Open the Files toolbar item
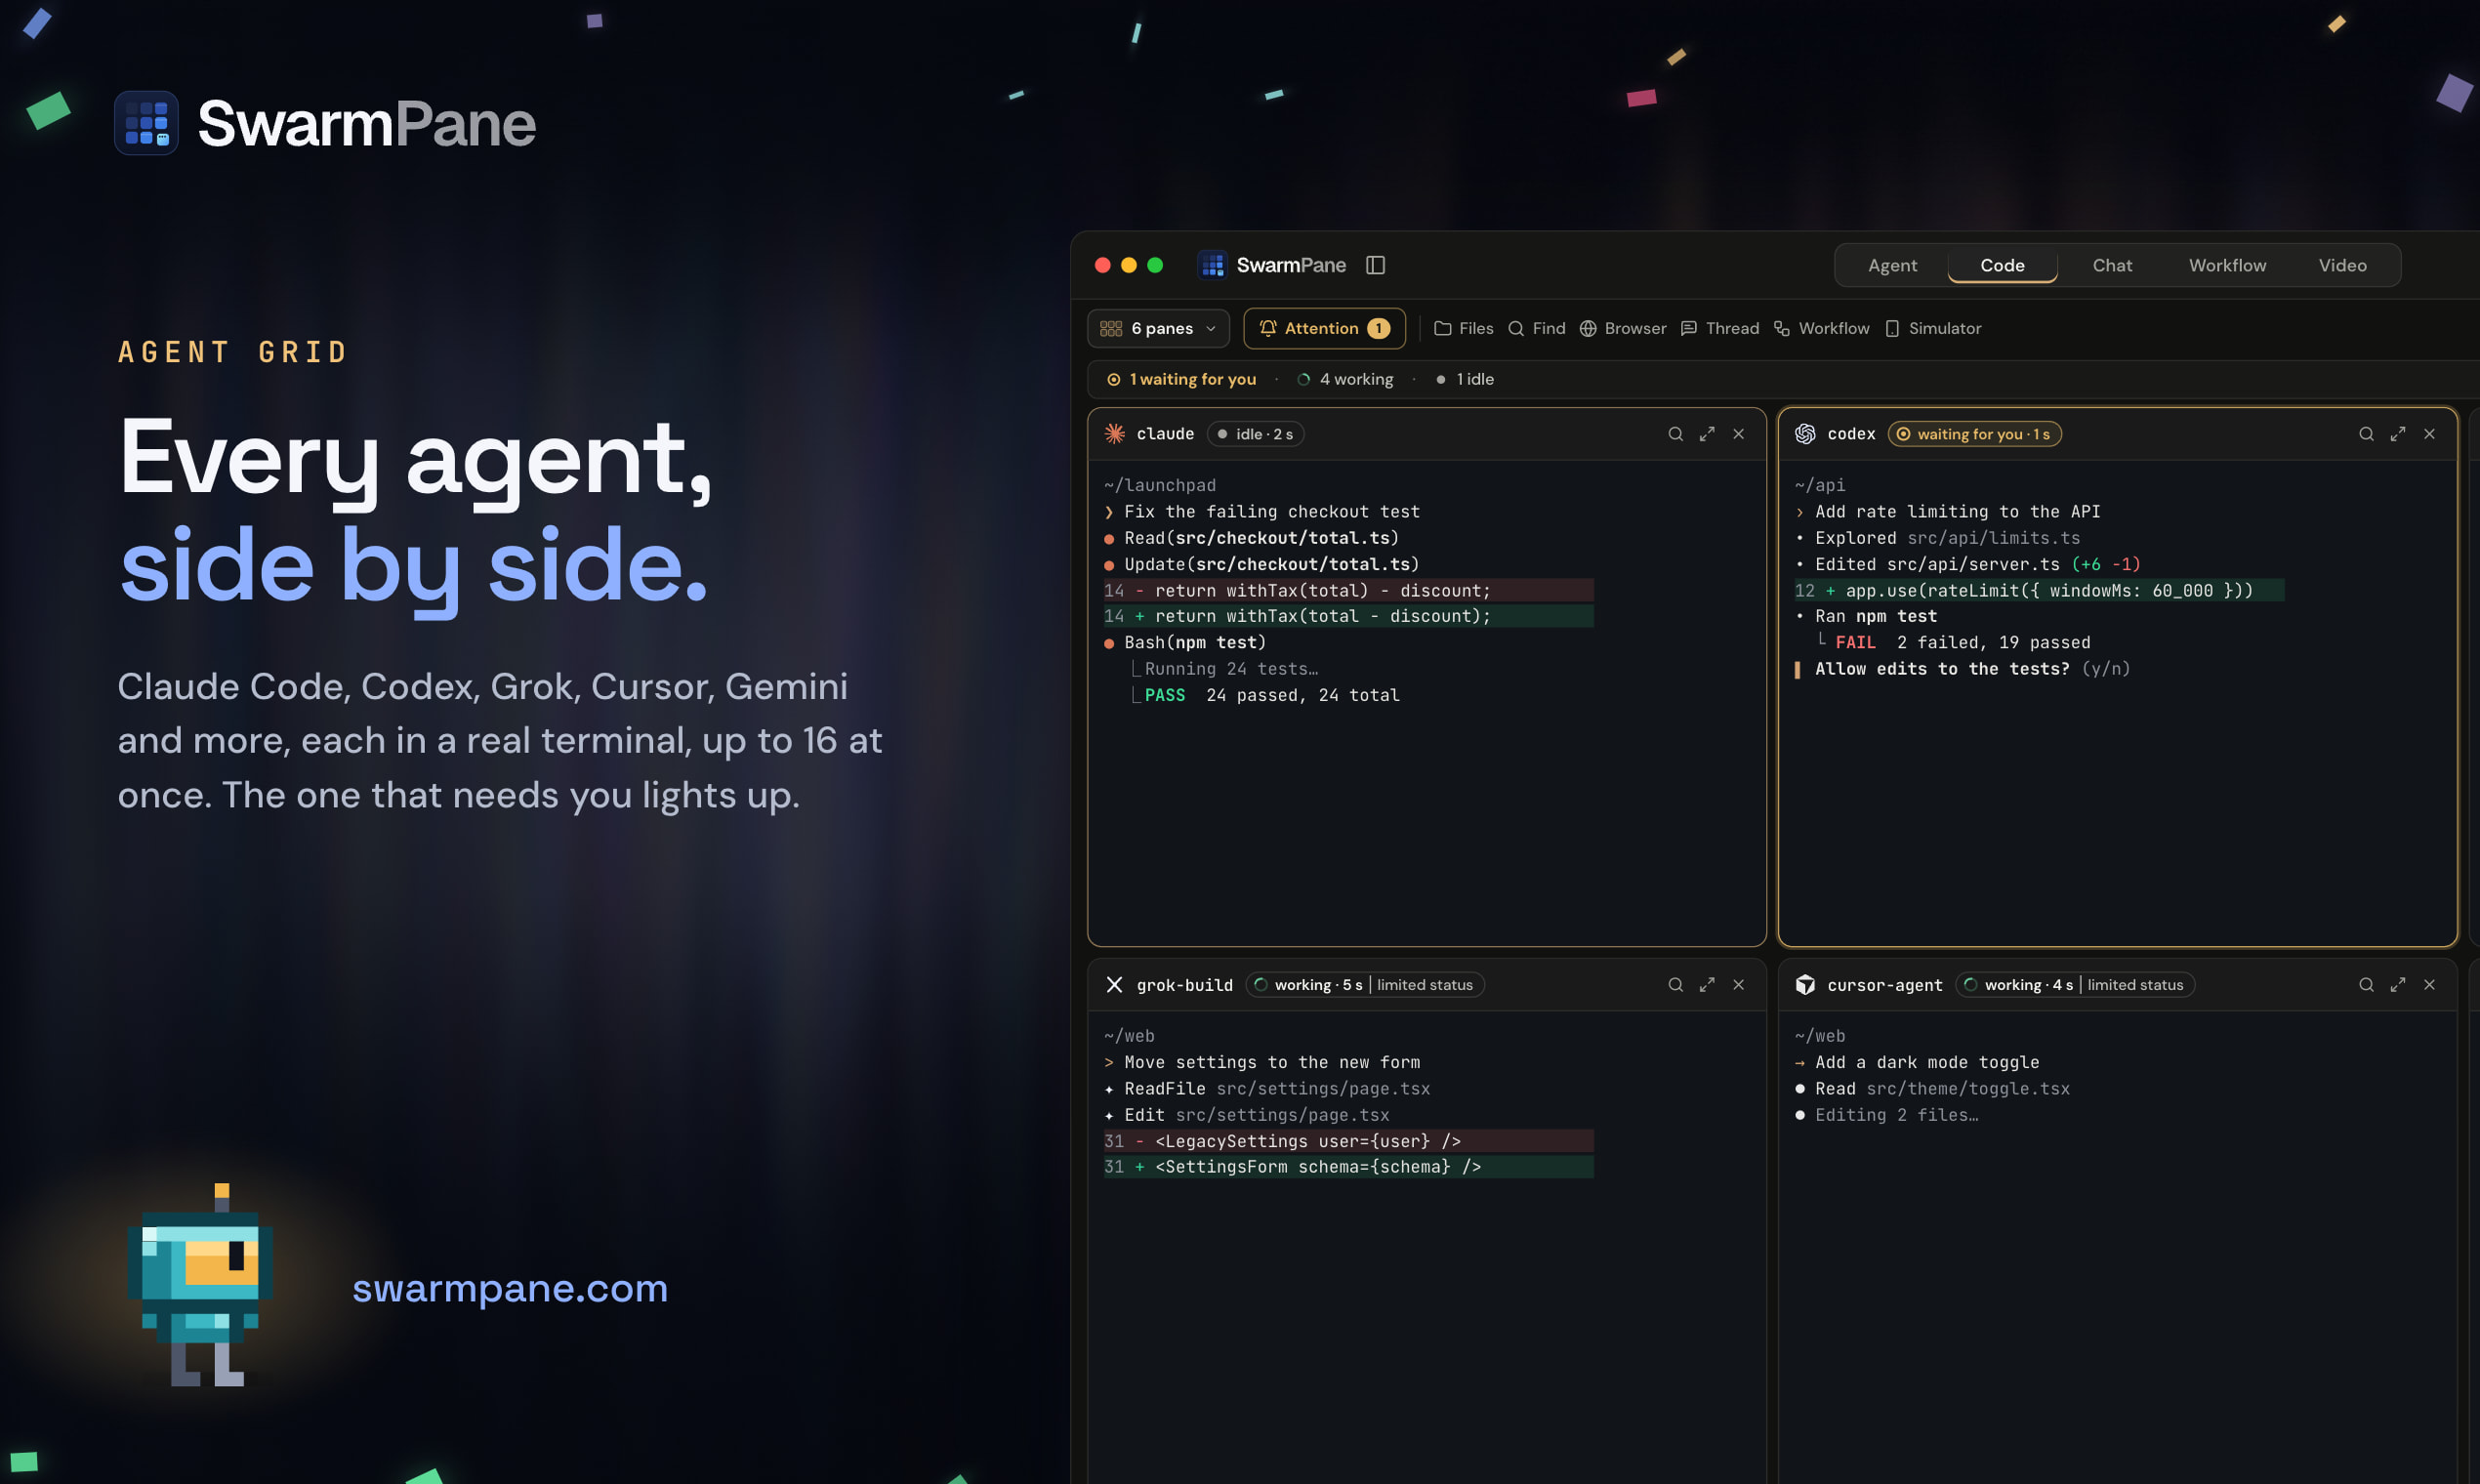Screen dimensions: 2480x1484 1463,328
